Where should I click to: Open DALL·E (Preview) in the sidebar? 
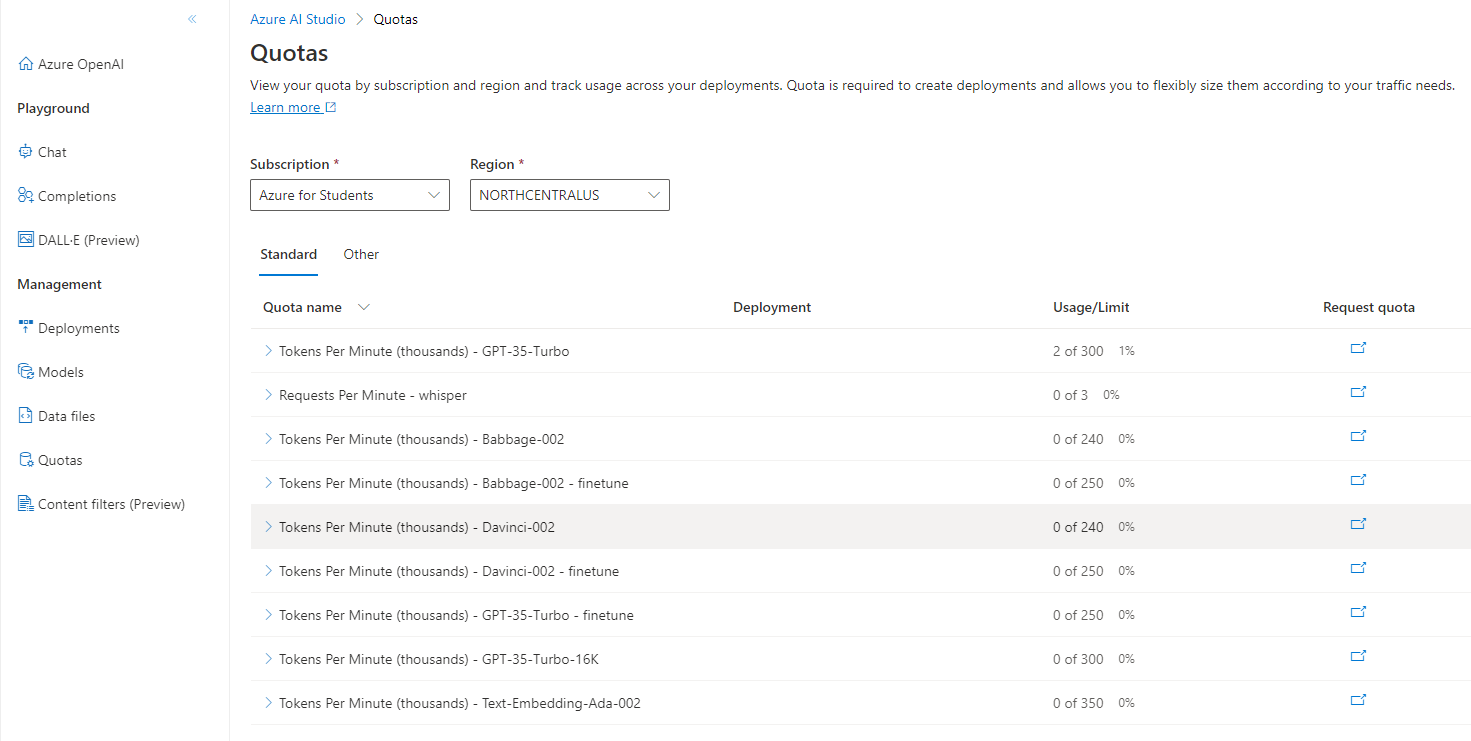point(89,240)
